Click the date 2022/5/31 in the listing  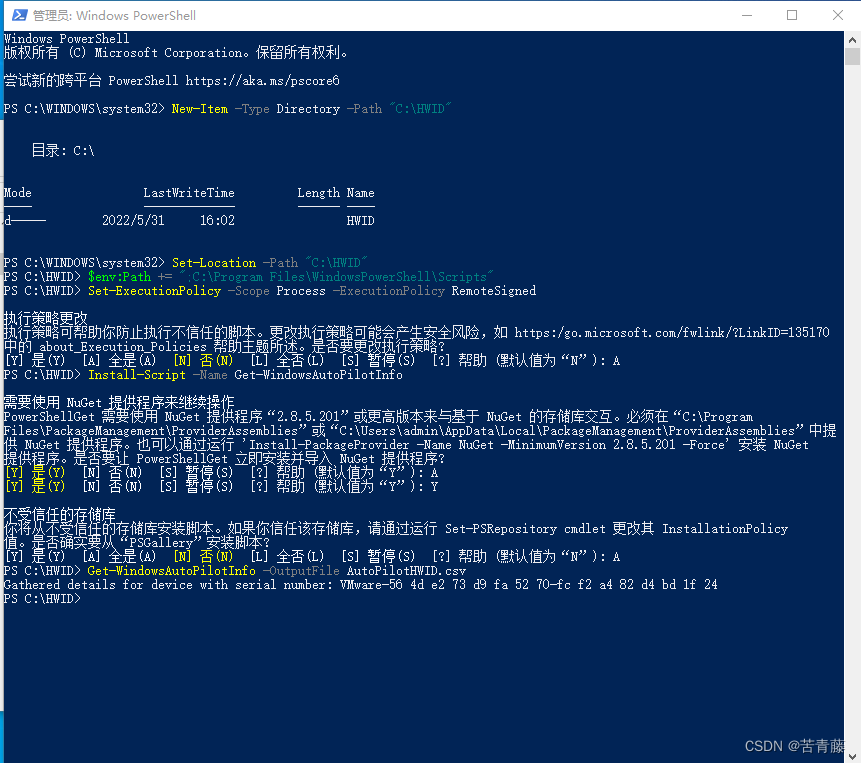(x=133, y=220)
